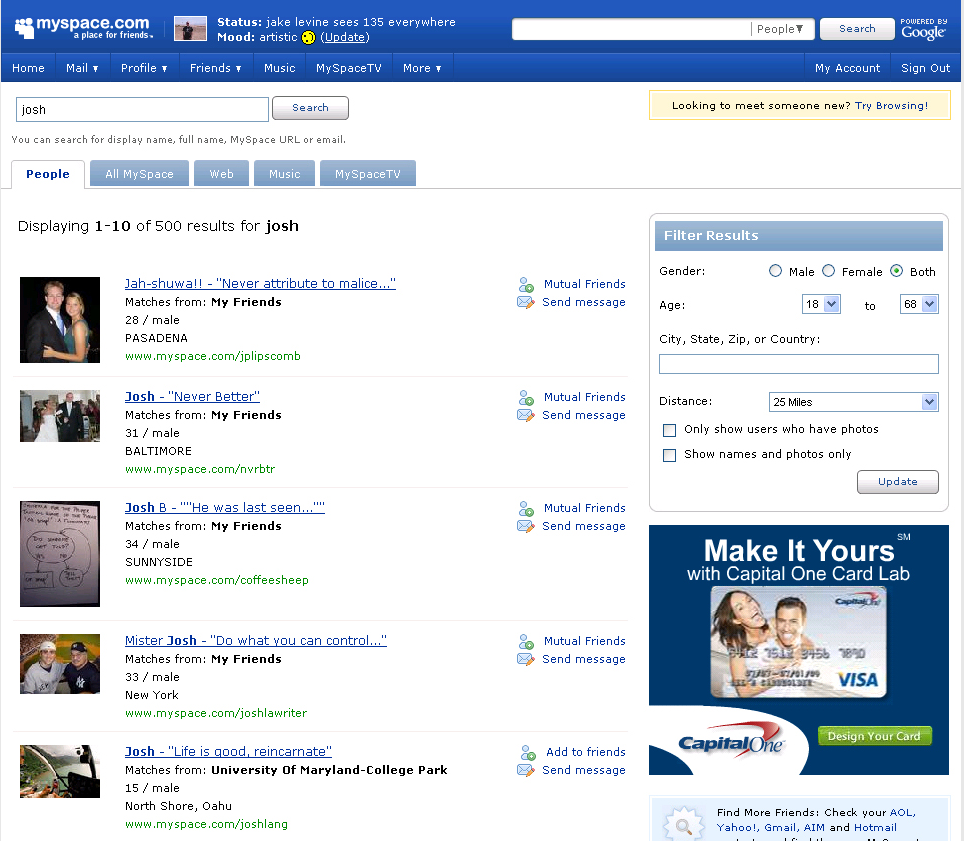This screenshot has width=964, height=841.
Task: Open the Distance dropdown showing 25 Miles
Action: pos(853,402)
